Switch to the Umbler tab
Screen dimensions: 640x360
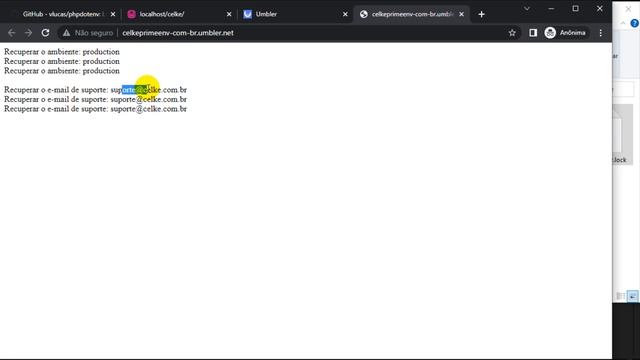(x=295, y=14)
